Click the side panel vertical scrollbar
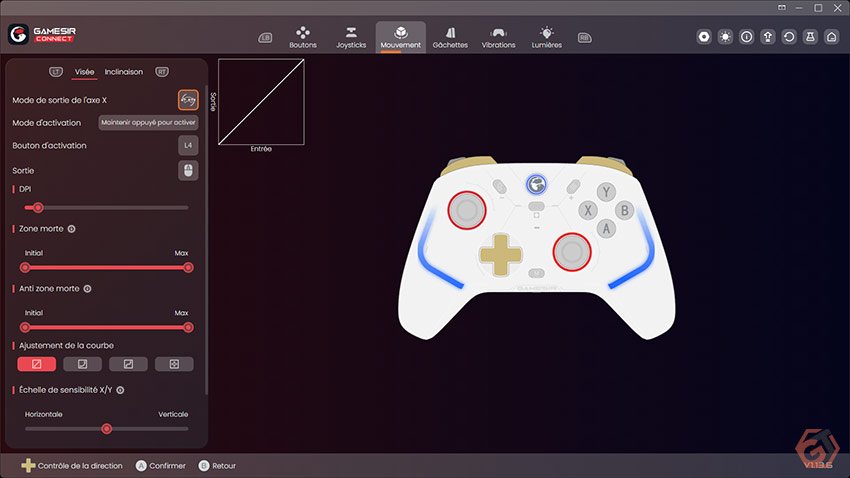Screen dimensions: 850x478 coord(206,238)
